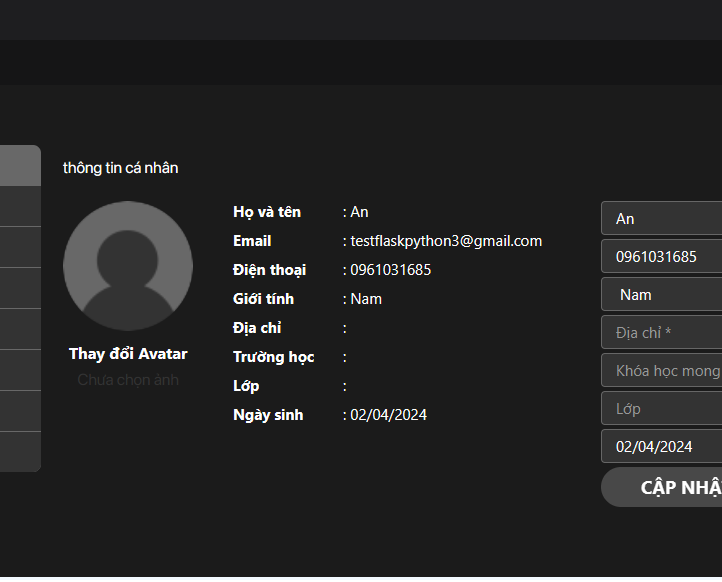Click the "Họ và tên" label
The width and height of the screenshot is (722, 582).
click(x=266, y=212)
